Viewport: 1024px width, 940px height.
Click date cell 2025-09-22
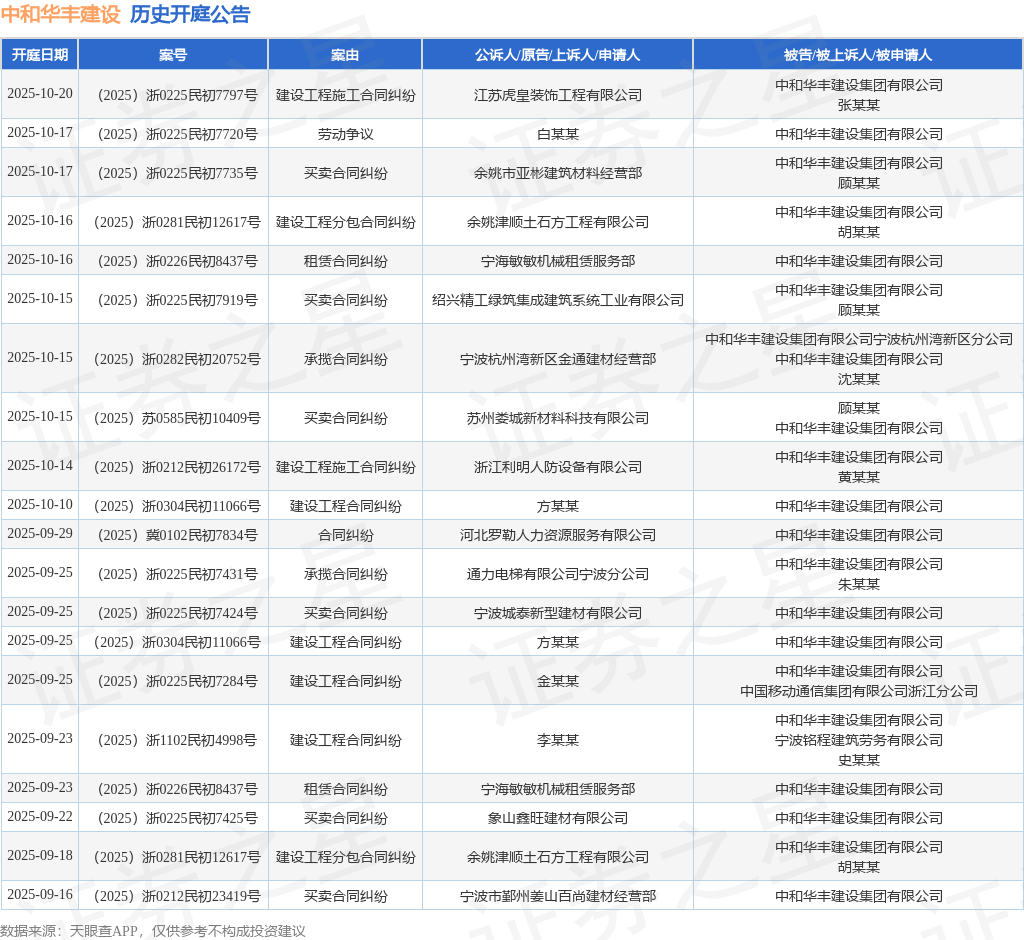40,817
